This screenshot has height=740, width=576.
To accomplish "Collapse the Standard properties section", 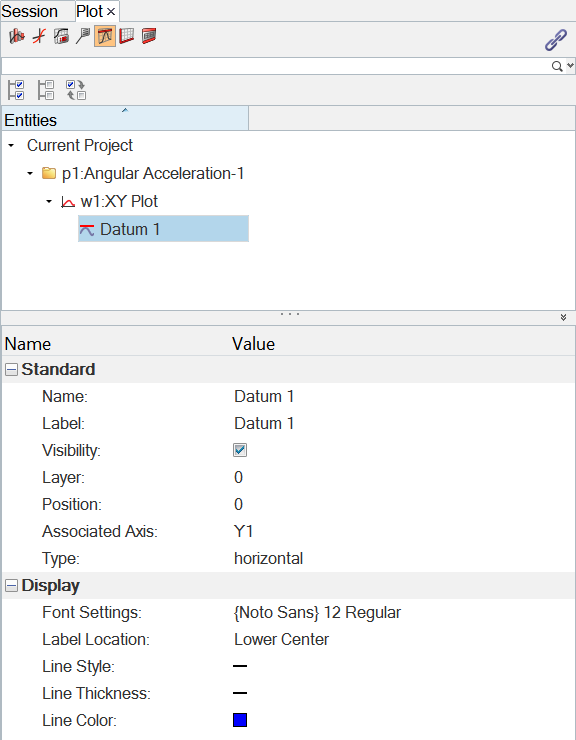I will coord(11,370).
